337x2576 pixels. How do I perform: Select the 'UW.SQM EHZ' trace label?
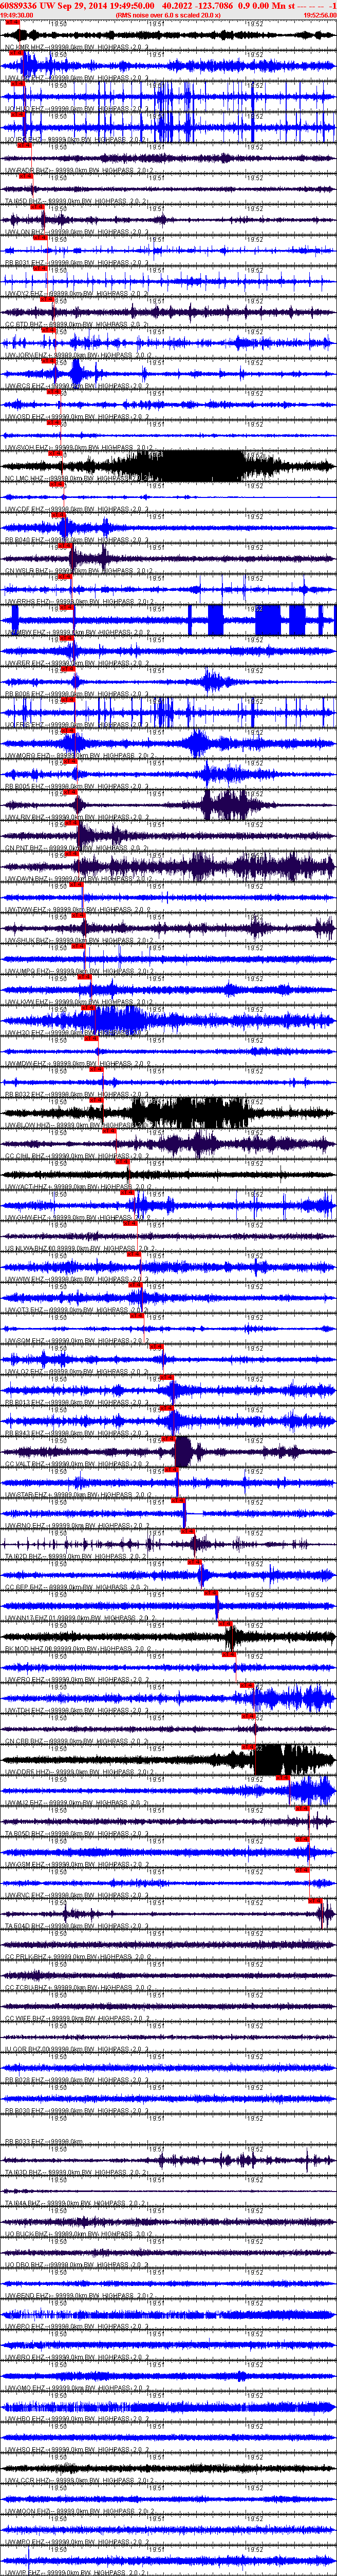24,1341
